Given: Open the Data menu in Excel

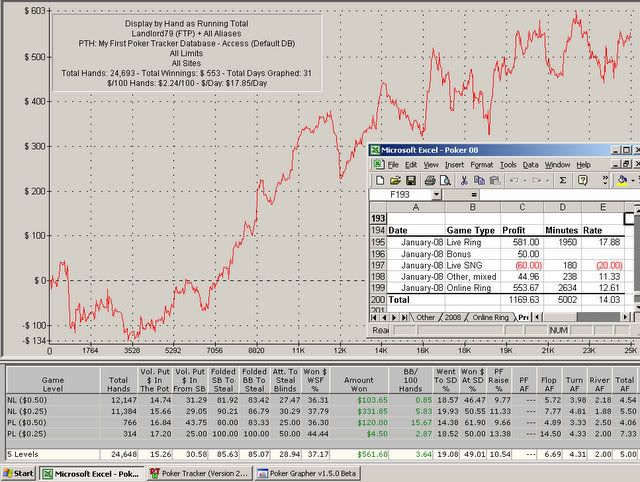Looking at the screenshot, I should [x=530, y=165].
